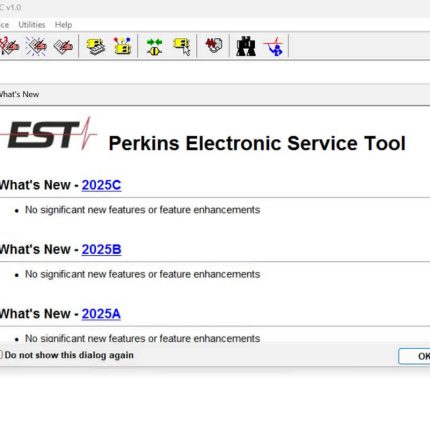Click the red and blue graph icon
Image resolution: width=430 pixels, height=430 pixels.
(x=273, y=46)
